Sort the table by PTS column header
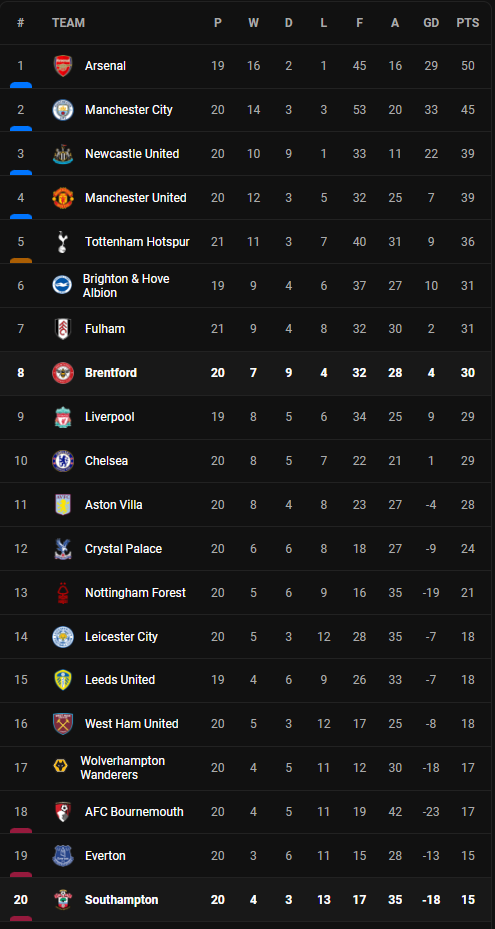Image resolution: width=495 pixels, height=929 pixels. click(468, 23)
